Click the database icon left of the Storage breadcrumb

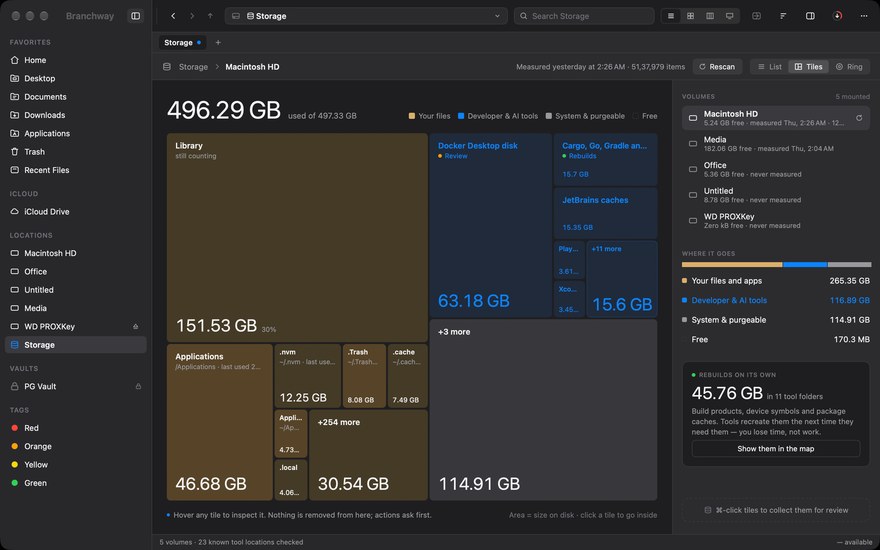[x=167, y=67]
